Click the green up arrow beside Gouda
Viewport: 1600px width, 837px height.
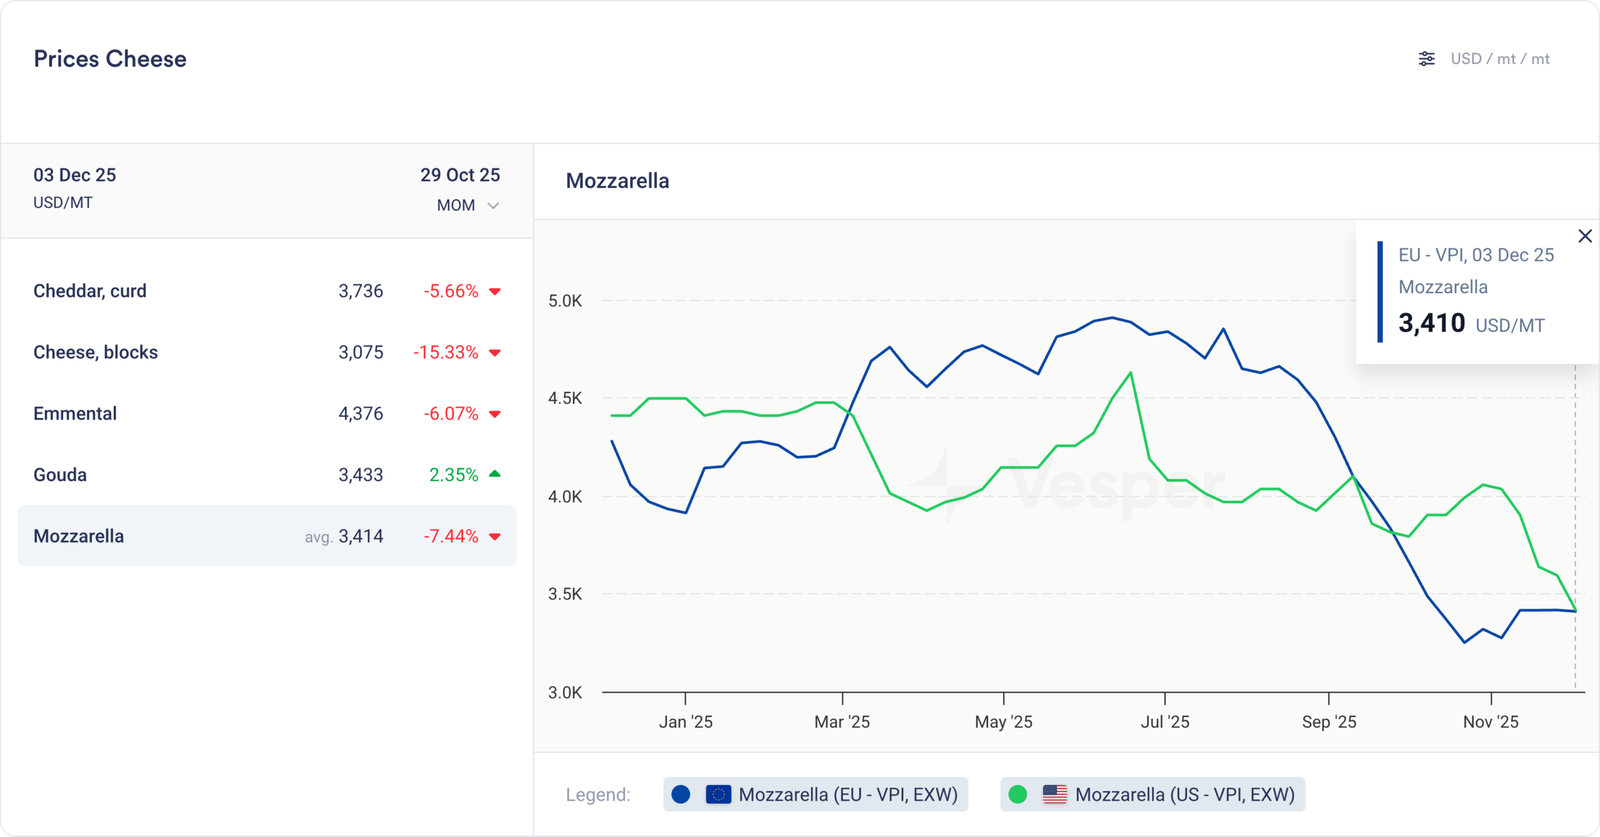[495, 475]
